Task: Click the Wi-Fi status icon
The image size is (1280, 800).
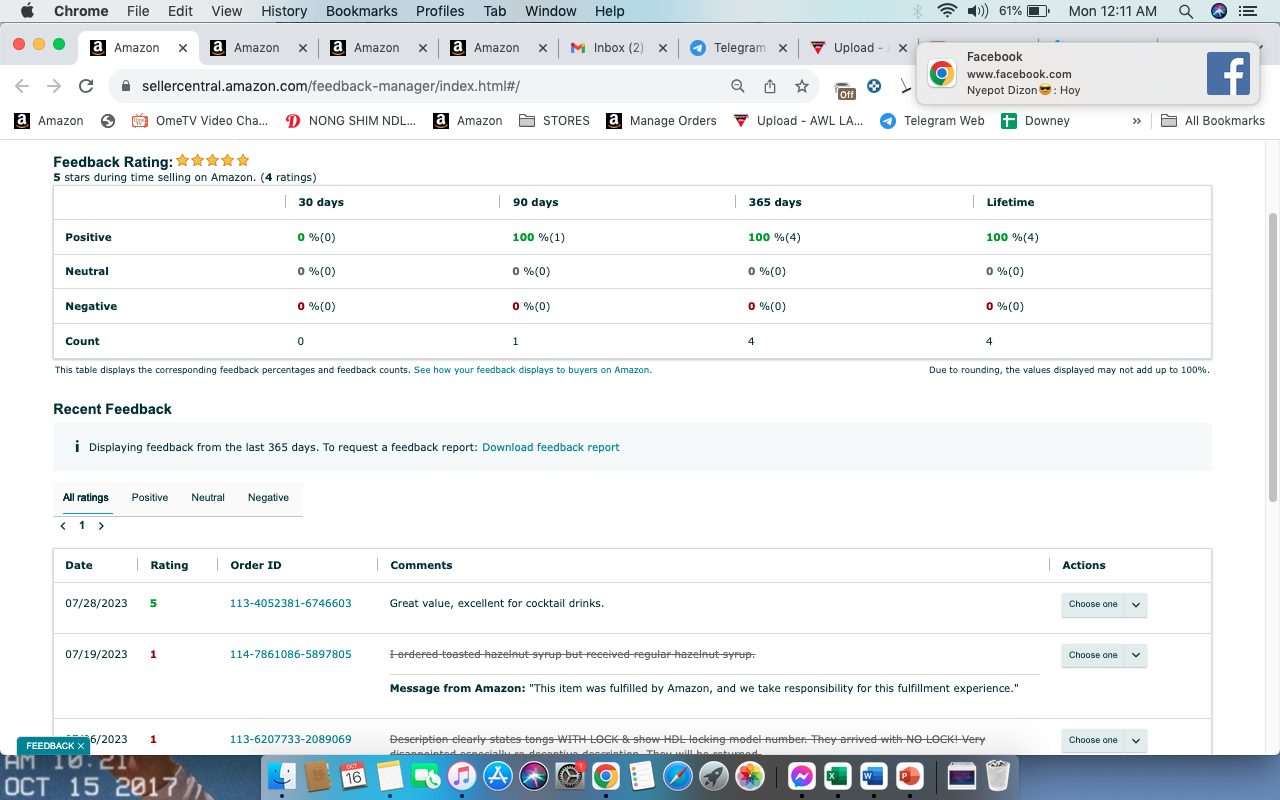Action: (947, 11)
